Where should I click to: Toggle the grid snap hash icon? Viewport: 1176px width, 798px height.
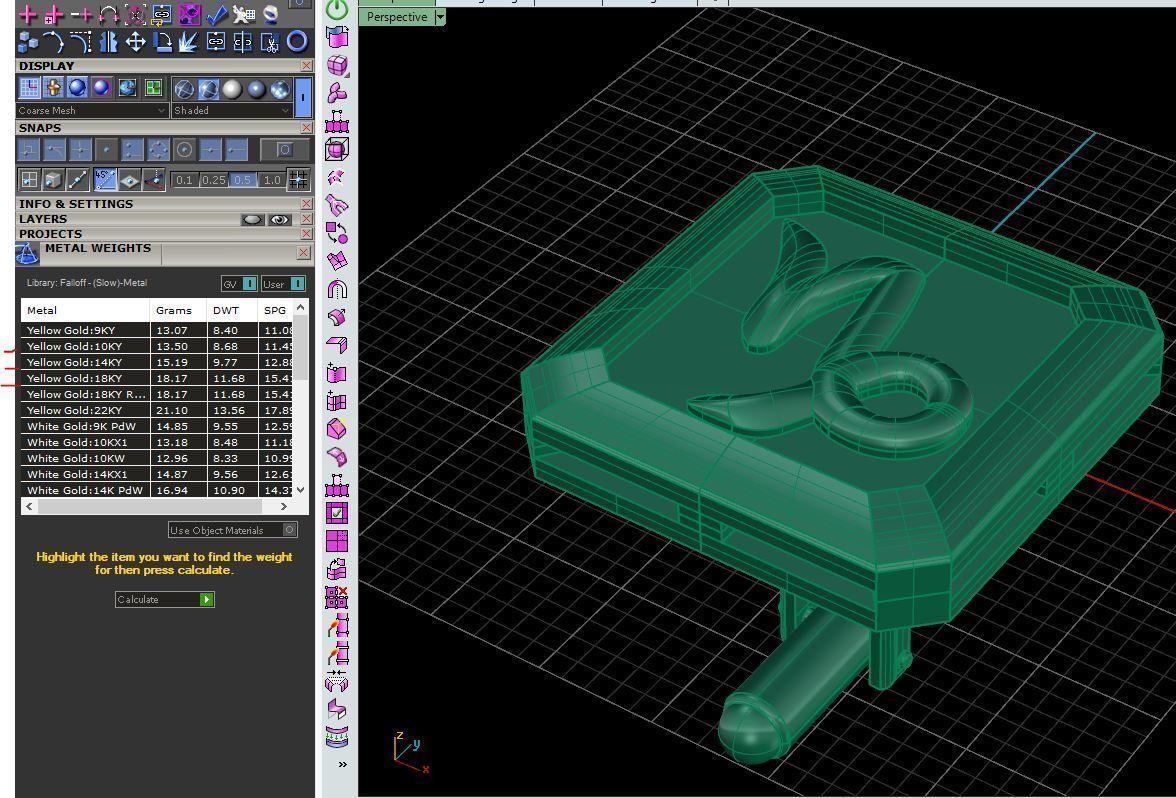[x=298, y=178]
